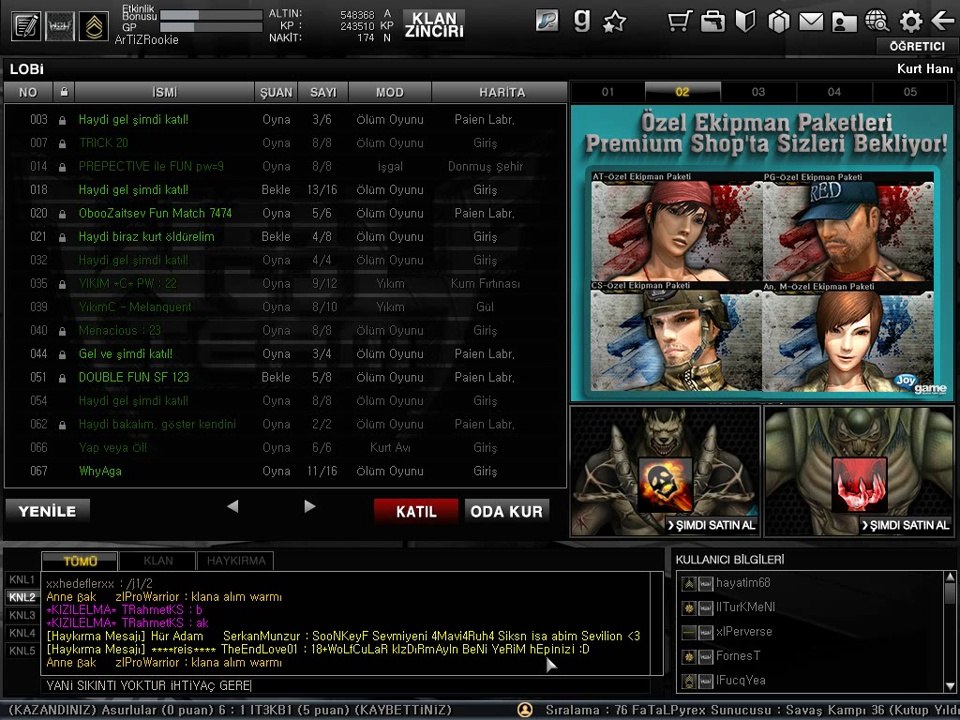Image resolution: width=960 pixels, height=720 pixels.
Task: Open the weapon briefcase inventory icon
Action: (x=713, y=21)
